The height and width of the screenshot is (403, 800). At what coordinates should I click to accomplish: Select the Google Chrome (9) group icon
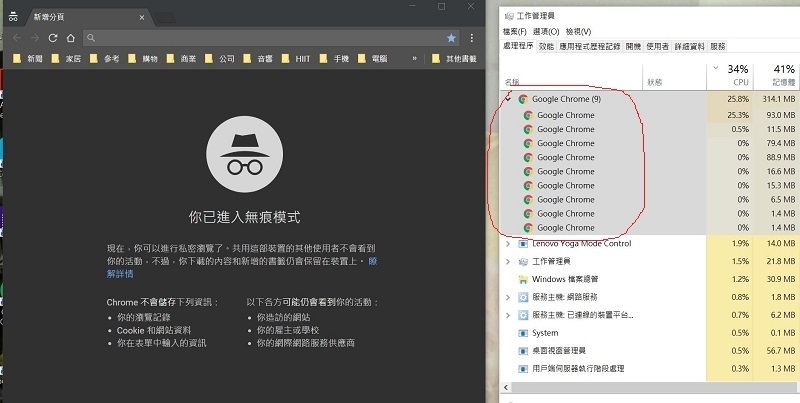coord(523,99)
